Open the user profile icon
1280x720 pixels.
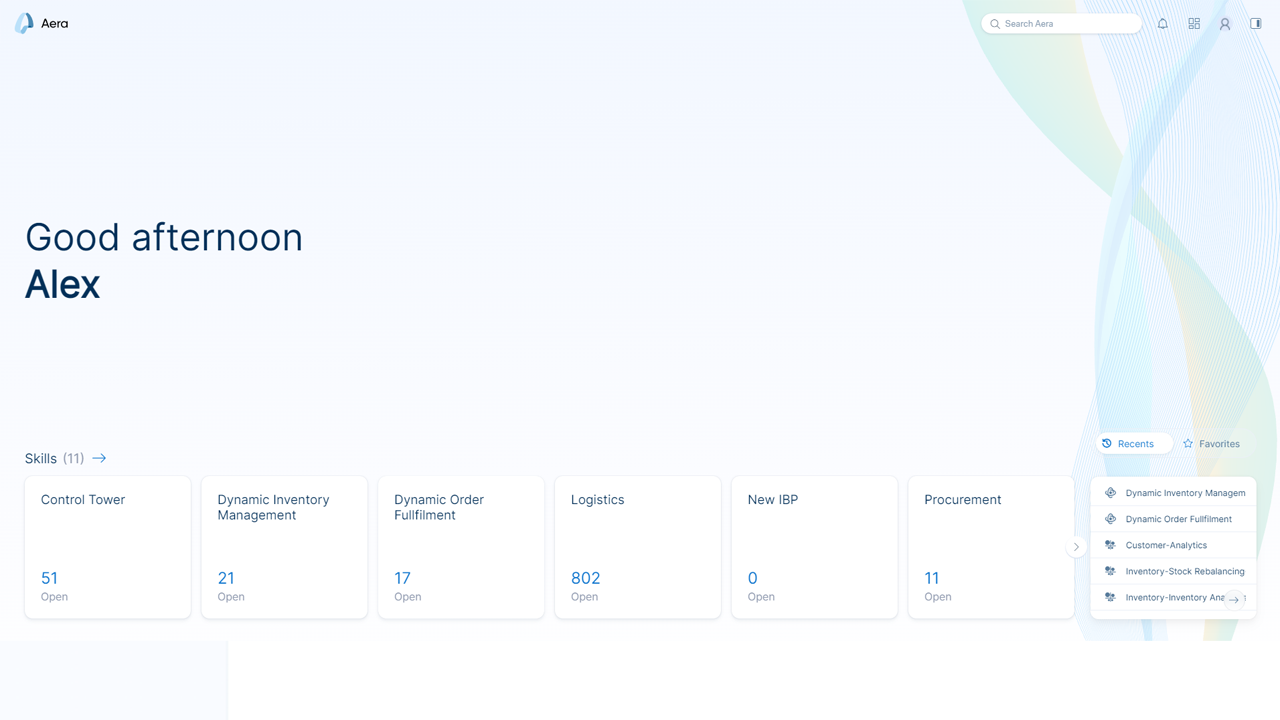(x=1225, y=23)
